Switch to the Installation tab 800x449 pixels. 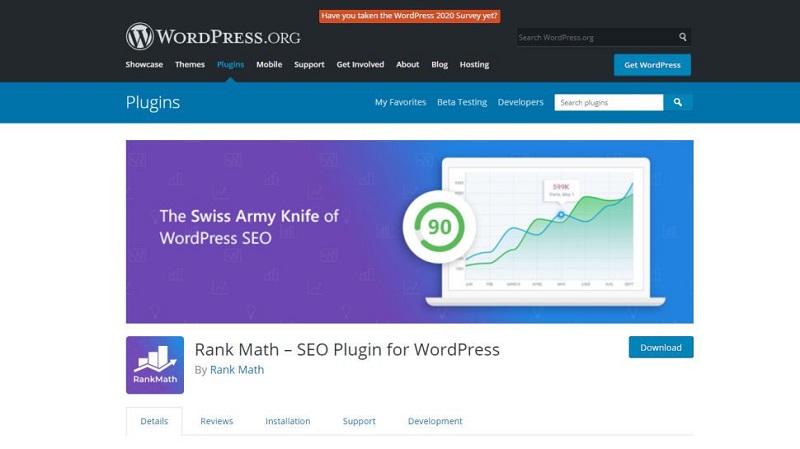click(288, 421)
